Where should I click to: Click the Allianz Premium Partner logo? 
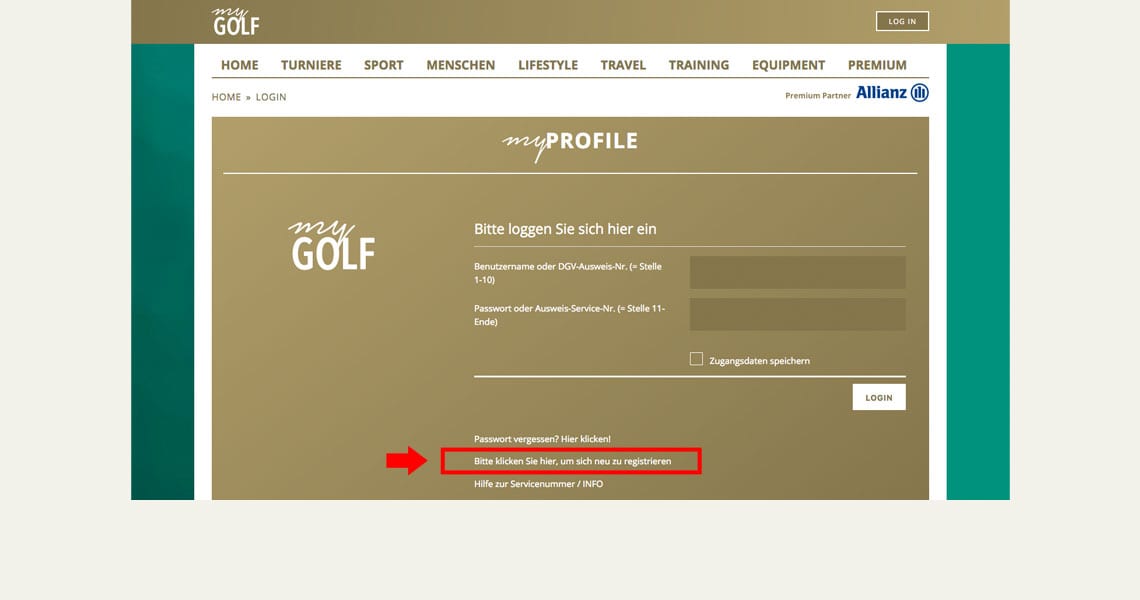pyautogui.click(x=892, y=93)
